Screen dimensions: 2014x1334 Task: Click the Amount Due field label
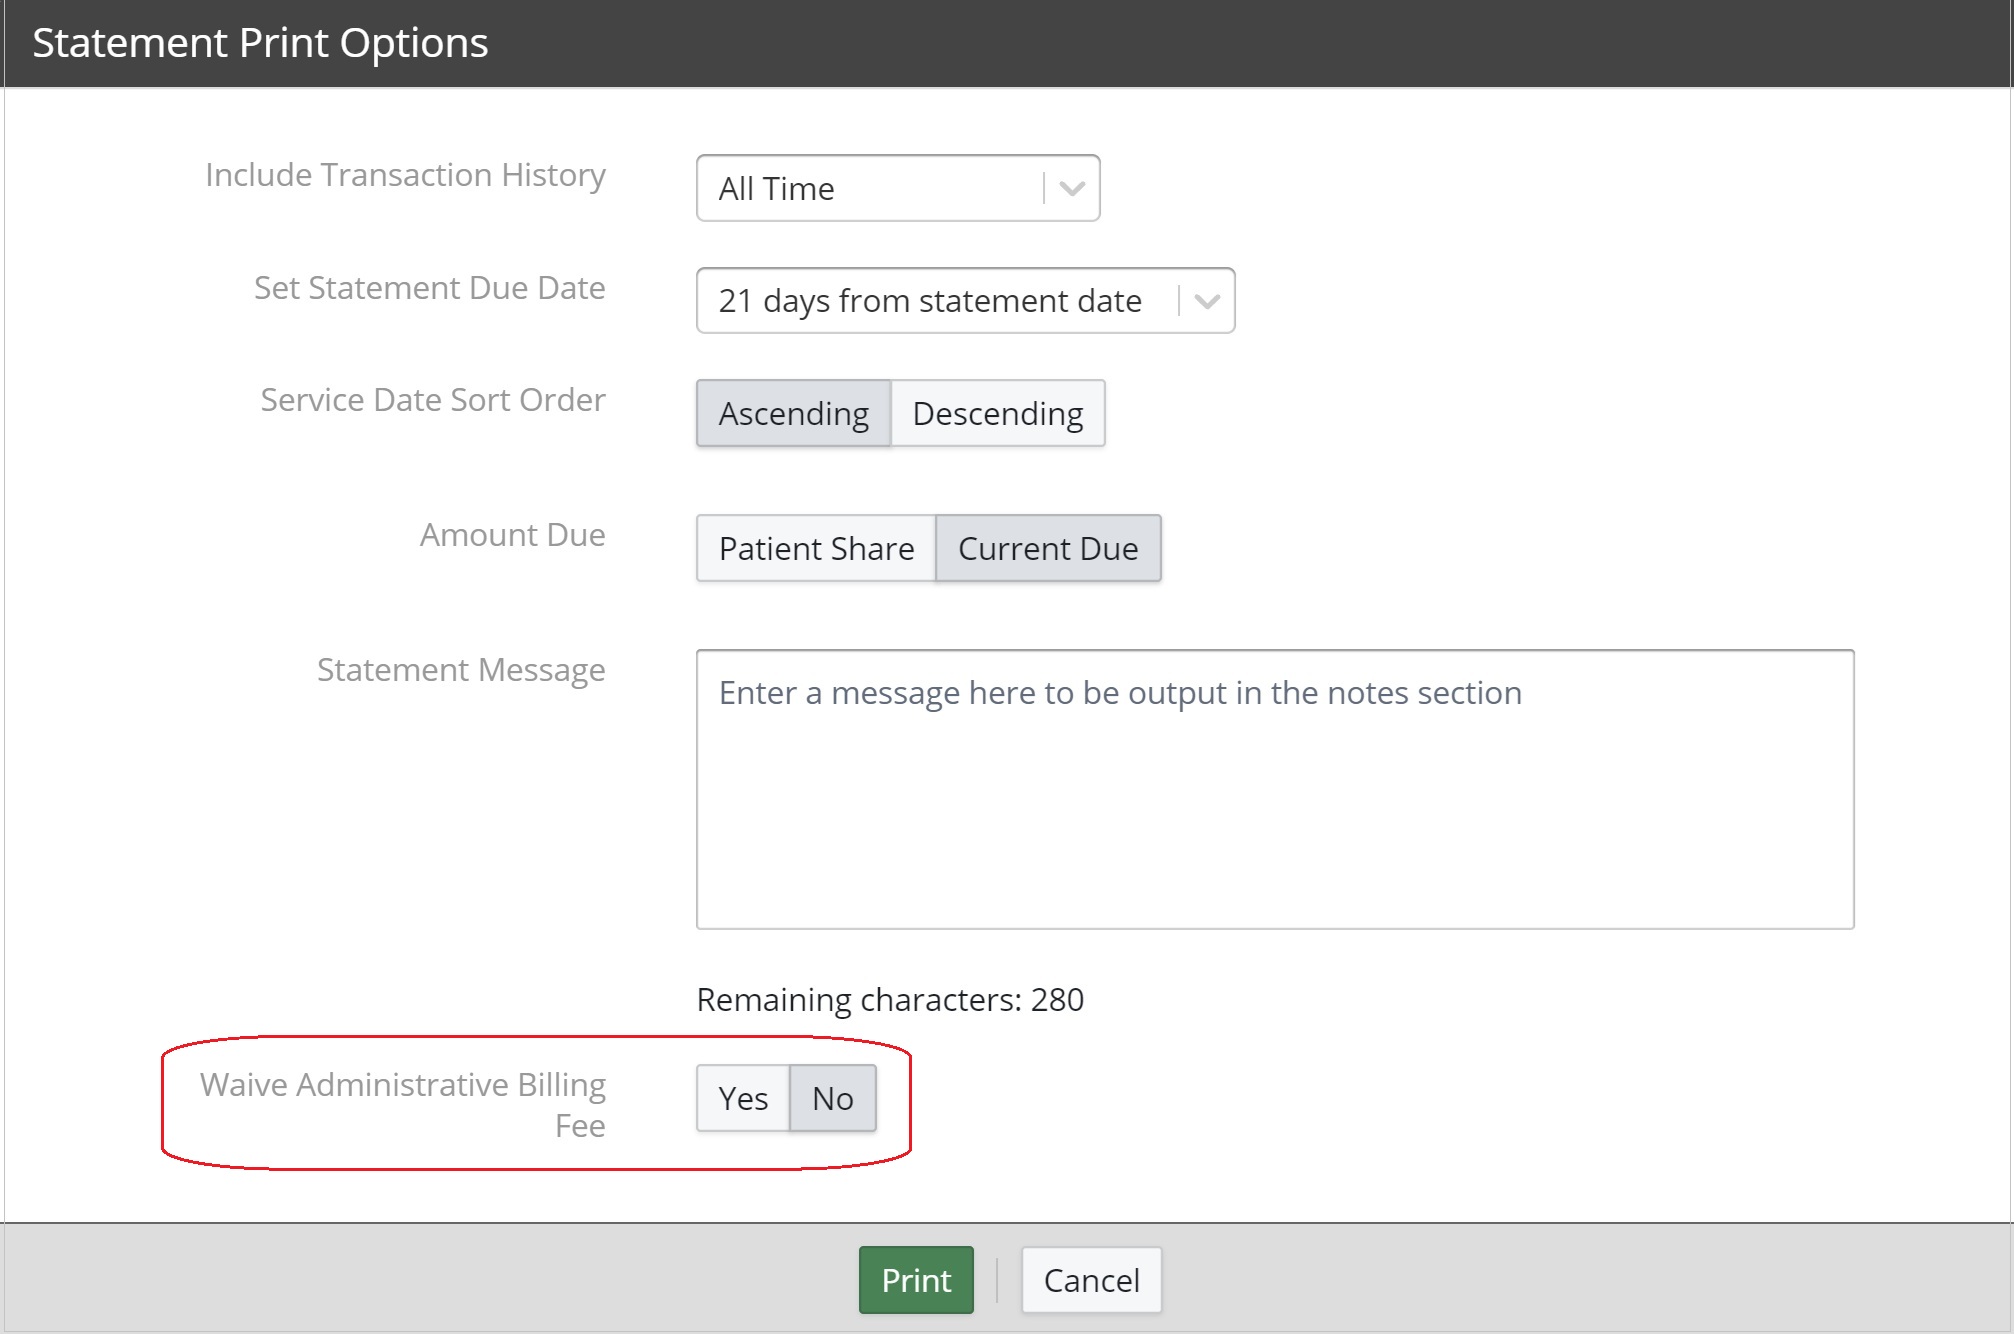512,535
